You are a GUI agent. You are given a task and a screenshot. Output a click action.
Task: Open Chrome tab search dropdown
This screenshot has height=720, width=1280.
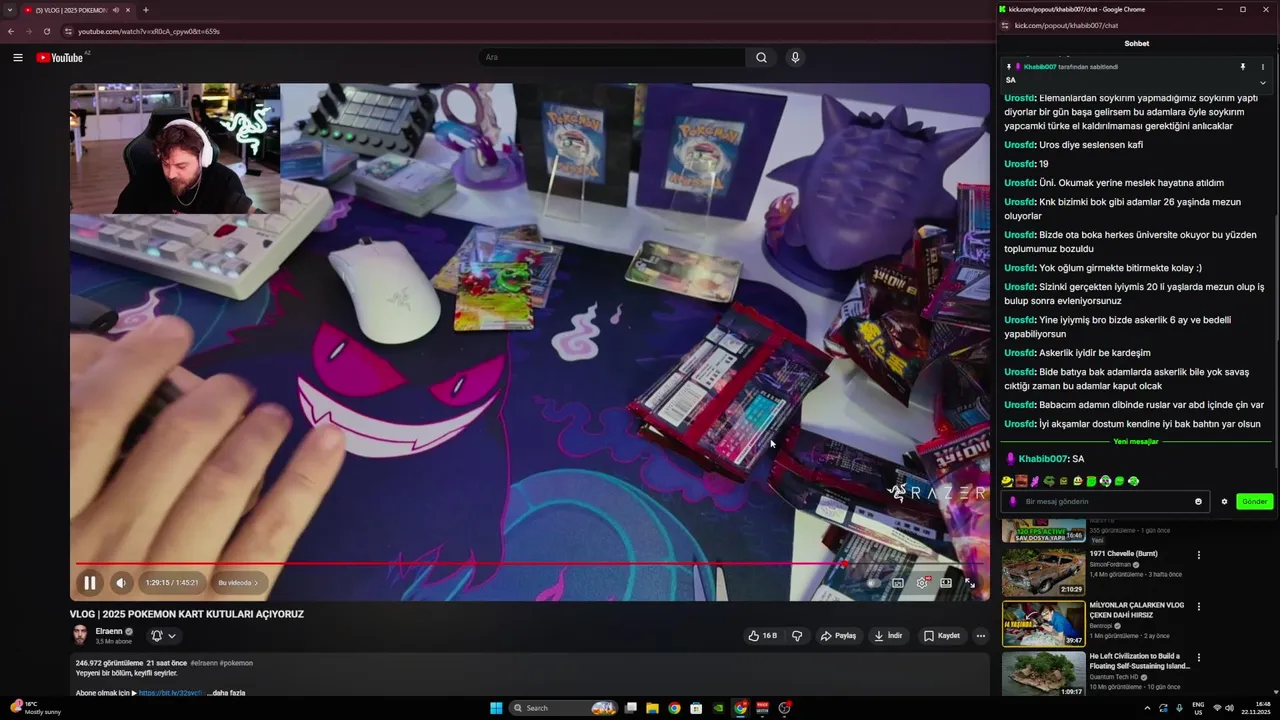(x=9, y=10)
